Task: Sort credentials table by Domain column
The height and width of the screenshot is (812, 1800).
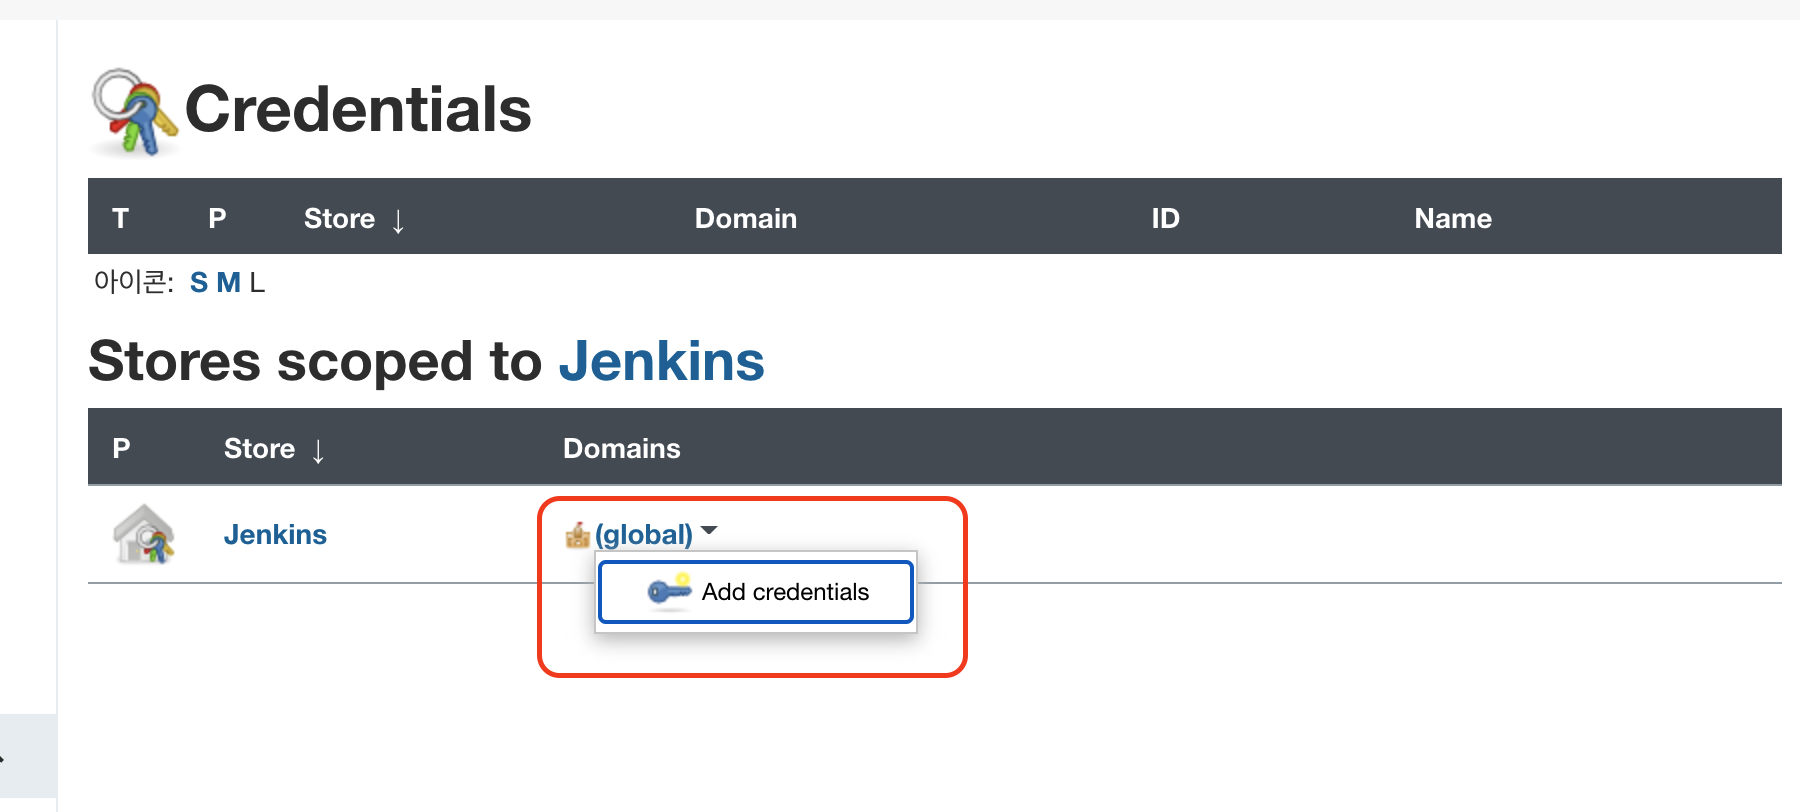Action: 746,219
